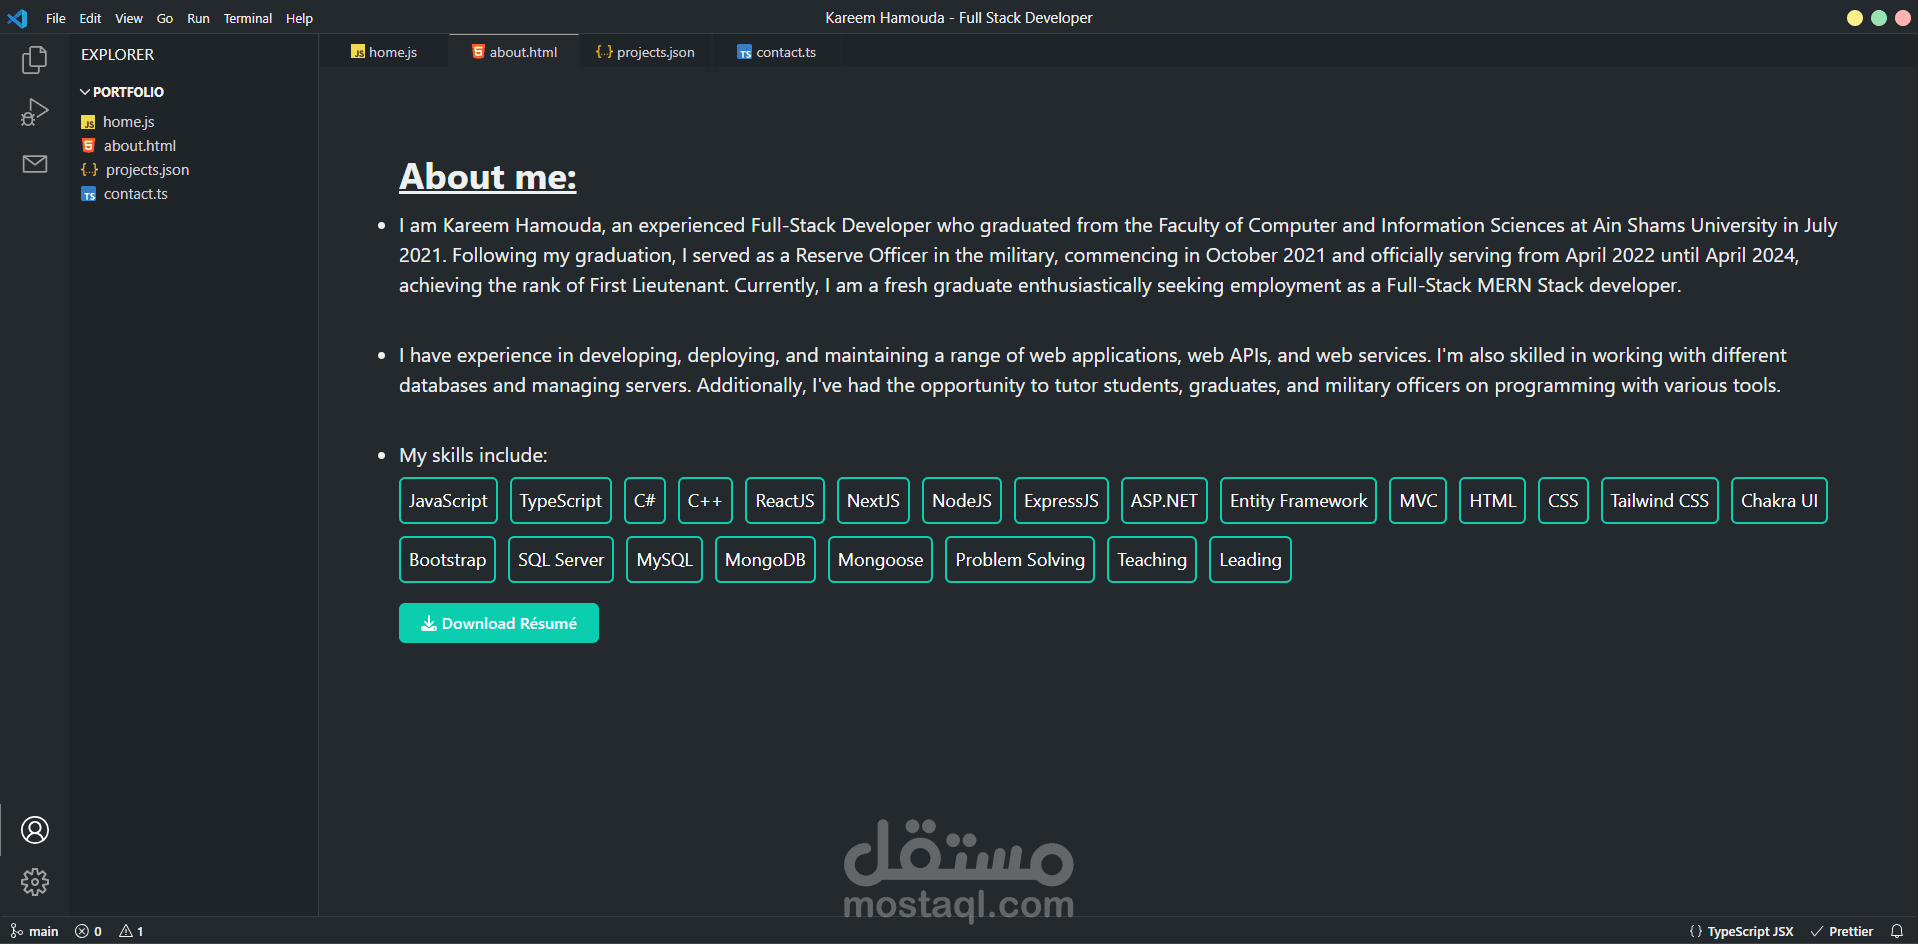The image size is (1918, 944).
Task: Switch to the projects.json tab
Action: [x=645, y=52]
